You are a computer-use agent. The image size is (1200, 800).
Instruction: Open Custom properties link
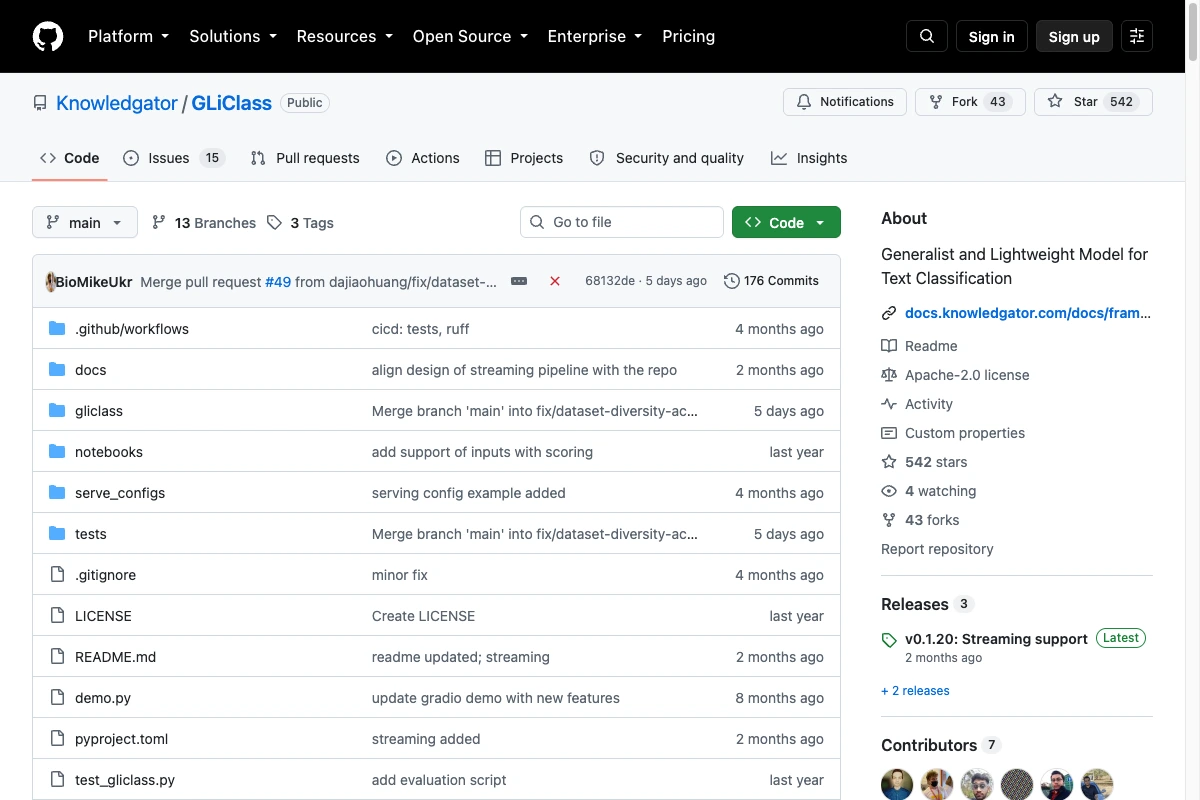953,433
